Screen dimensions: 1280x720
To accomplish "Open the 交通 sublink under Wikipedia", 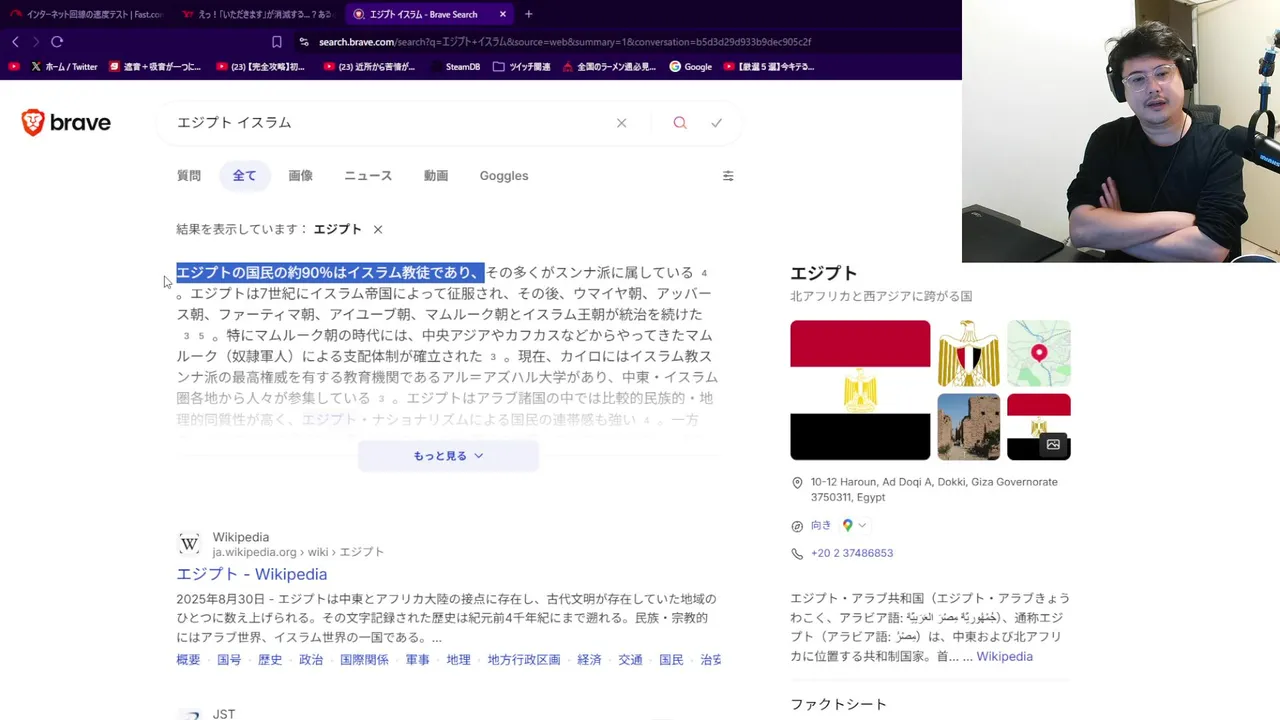I will coord(630,660).
